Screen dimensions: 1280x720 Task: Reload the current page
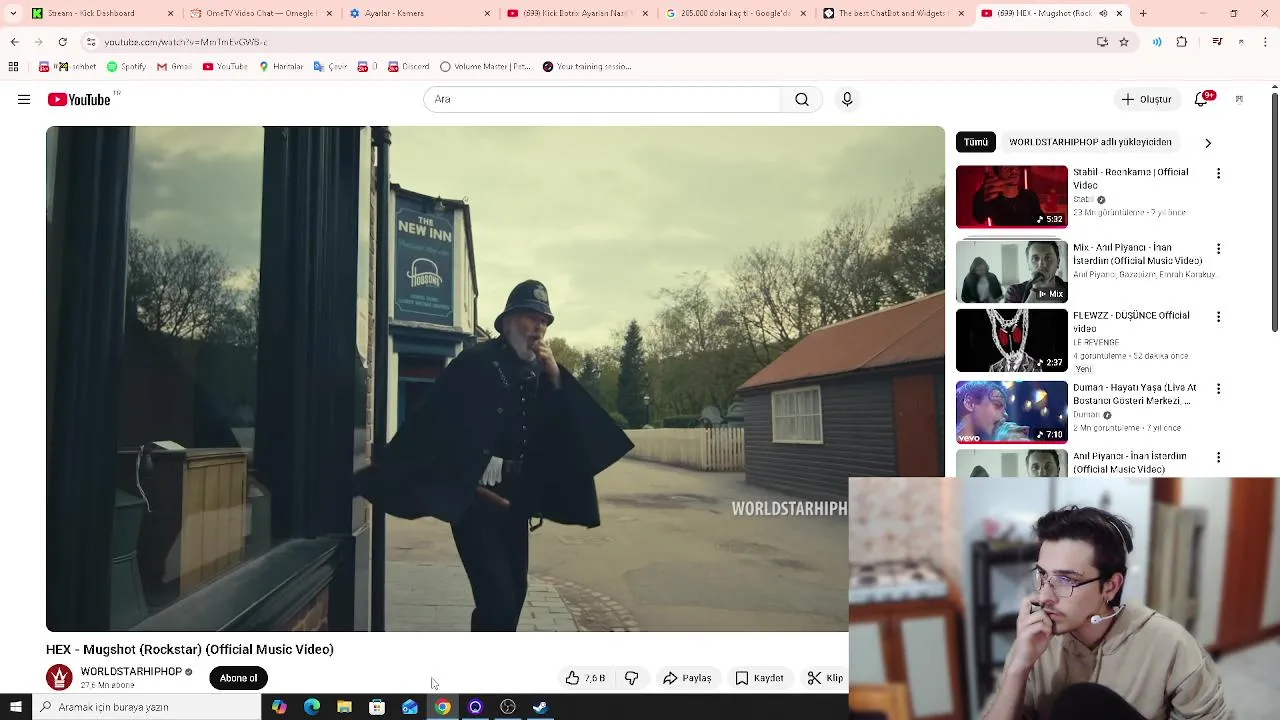click(62, 42)
